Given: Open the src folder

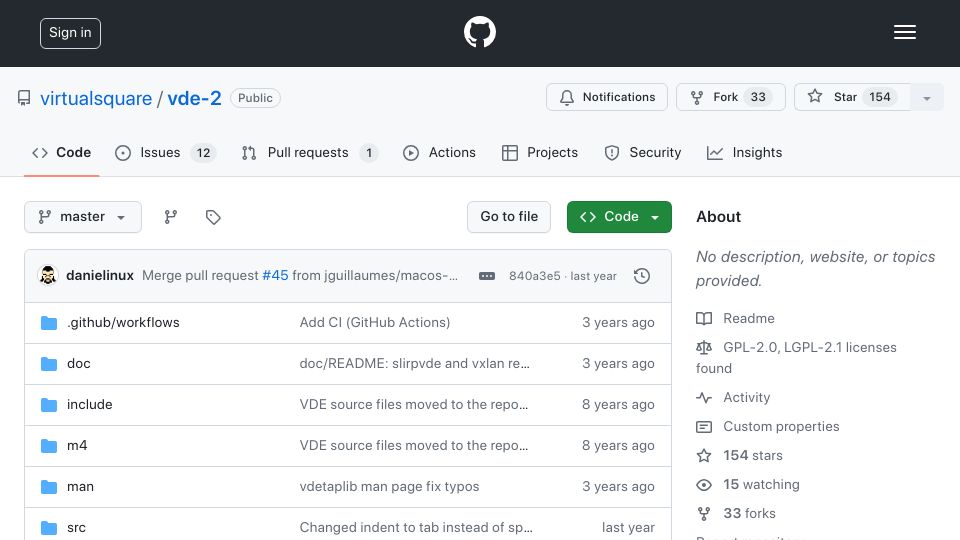Looking at the screenshot, I should pos(76,528).
